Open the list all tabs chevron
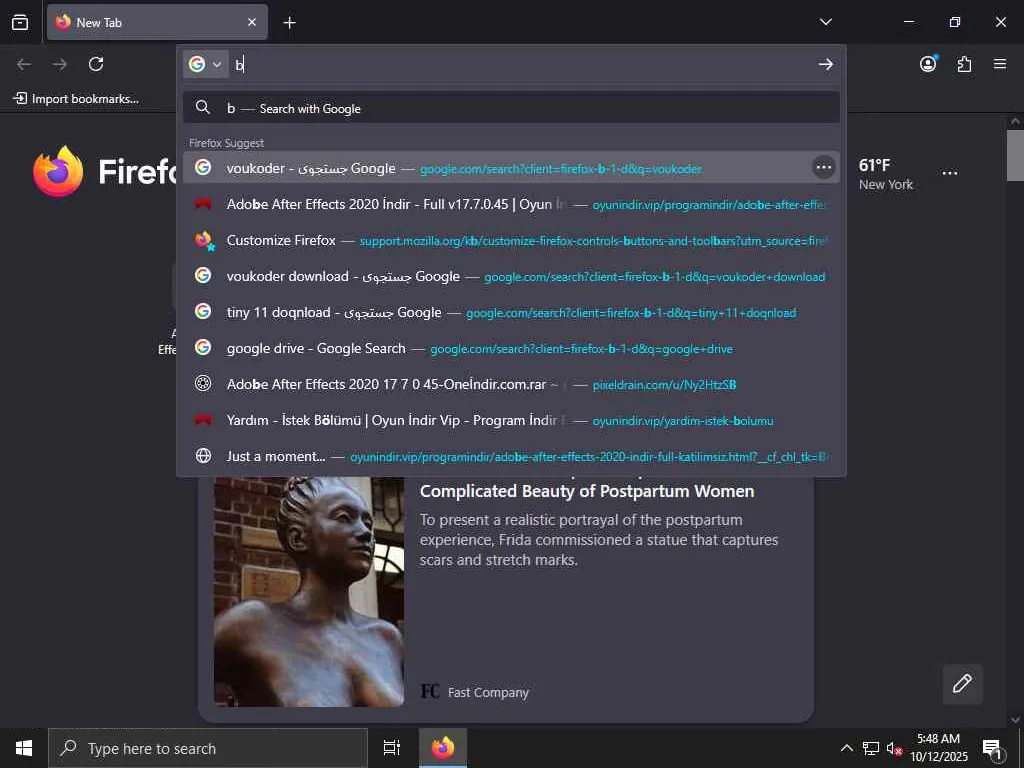Image resolution: width=1024 pixels, height=768 pixels. point(825,22)
